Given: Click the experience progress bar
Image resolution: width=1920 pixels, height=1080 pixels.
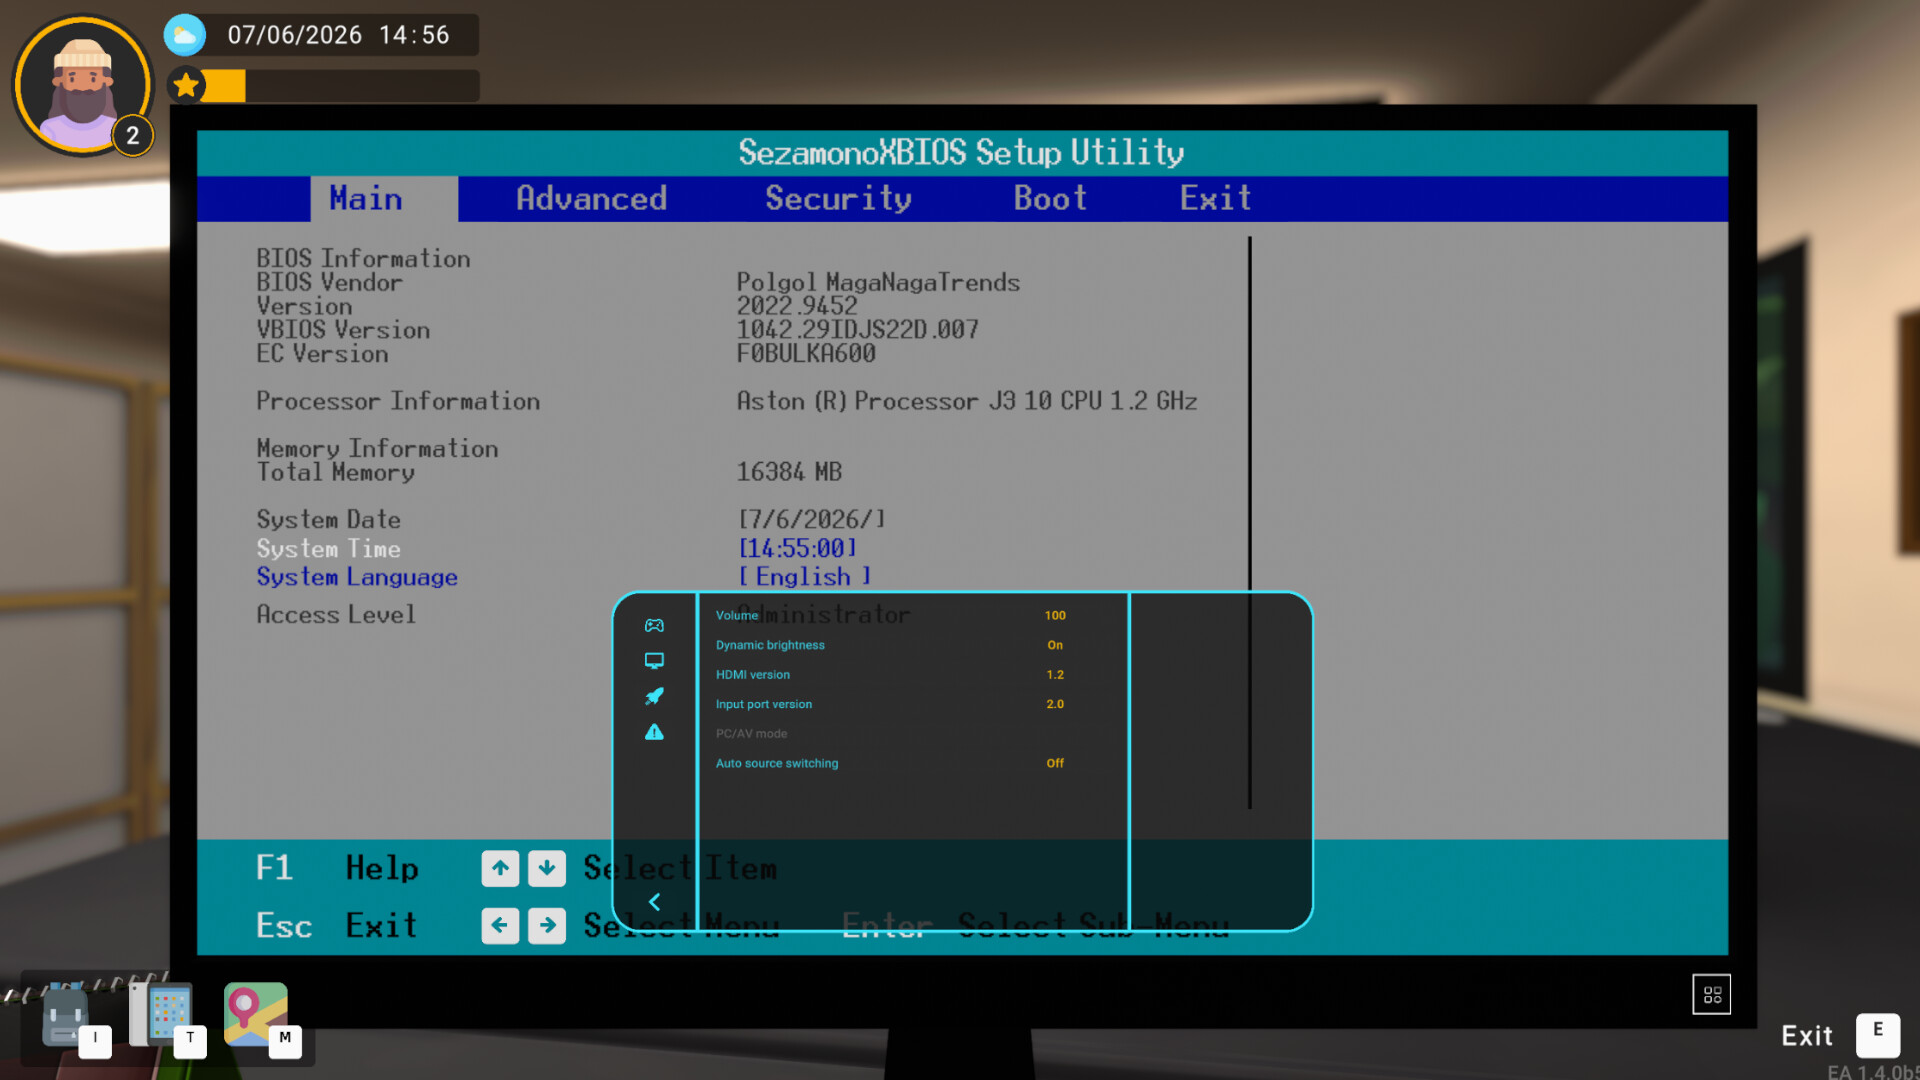Looking at the screenshot, I should pyautogui.click(x=342, y=86).
